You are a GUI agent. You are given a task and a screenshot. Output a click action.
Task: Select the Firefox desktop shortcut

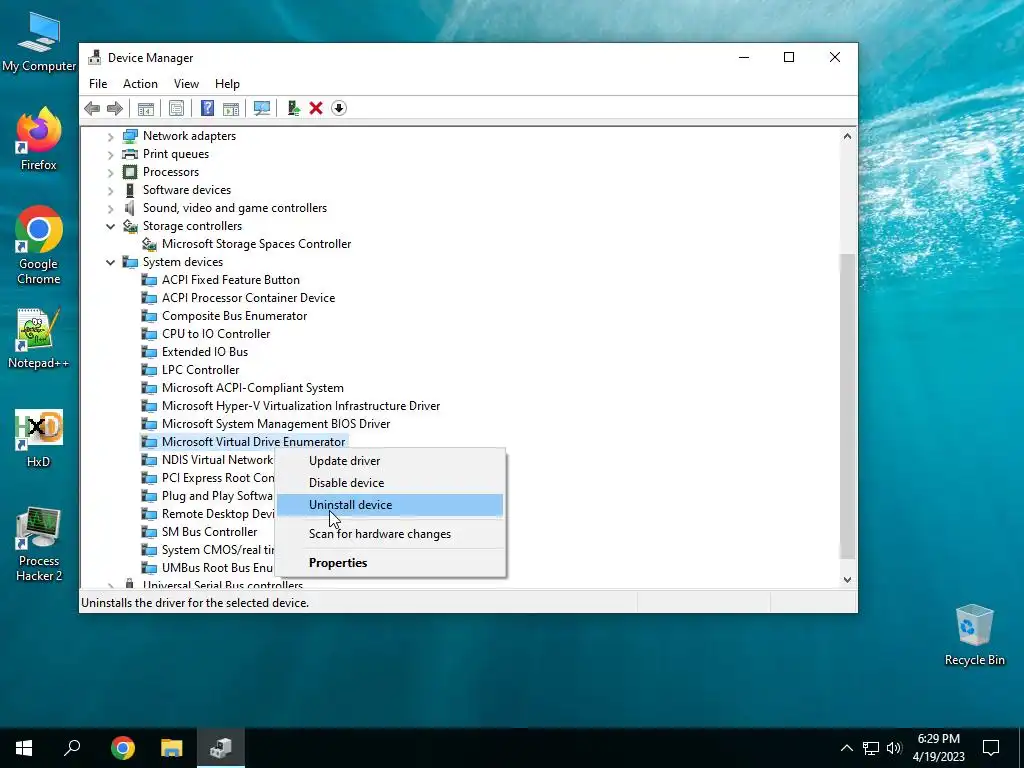[x=39, y=140]
